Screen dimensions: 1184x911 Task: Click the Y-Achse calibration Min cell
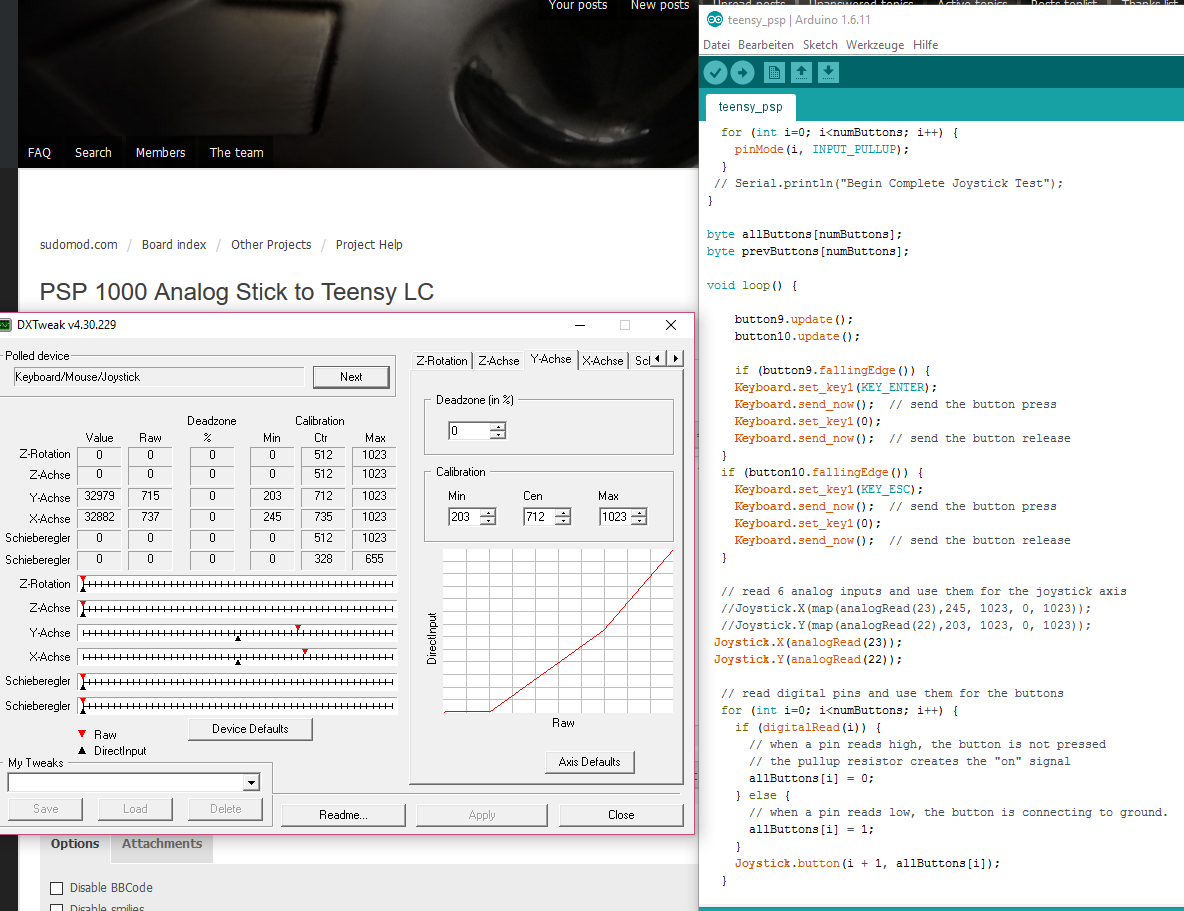click(272, 496)
